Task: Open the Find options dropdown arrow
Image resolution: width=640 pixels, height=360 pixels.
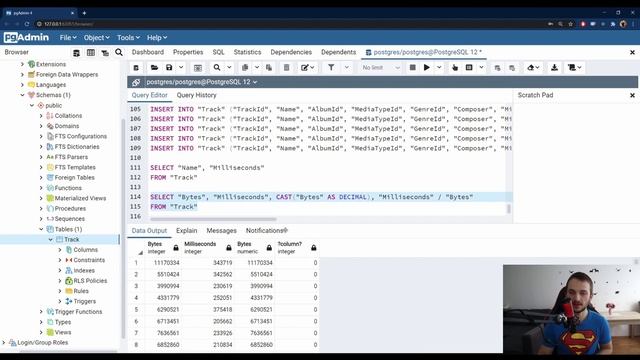Action: click(229, 68)
